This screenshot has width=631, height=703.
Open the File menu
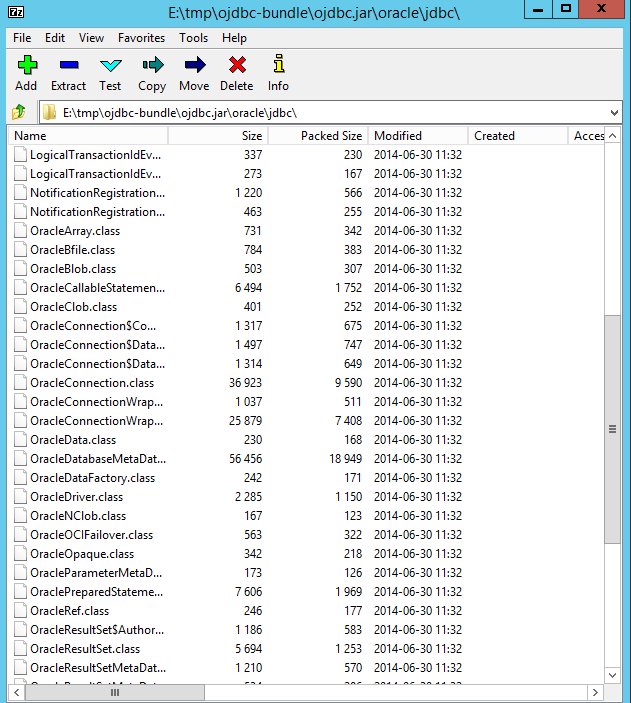22,38
